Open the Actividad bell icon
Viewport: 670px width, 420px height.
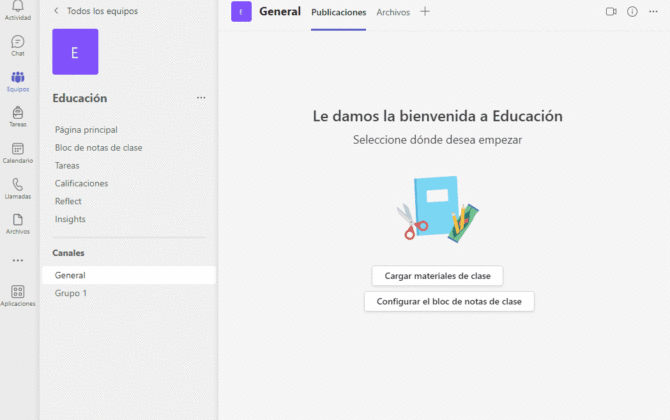[18, 6]
